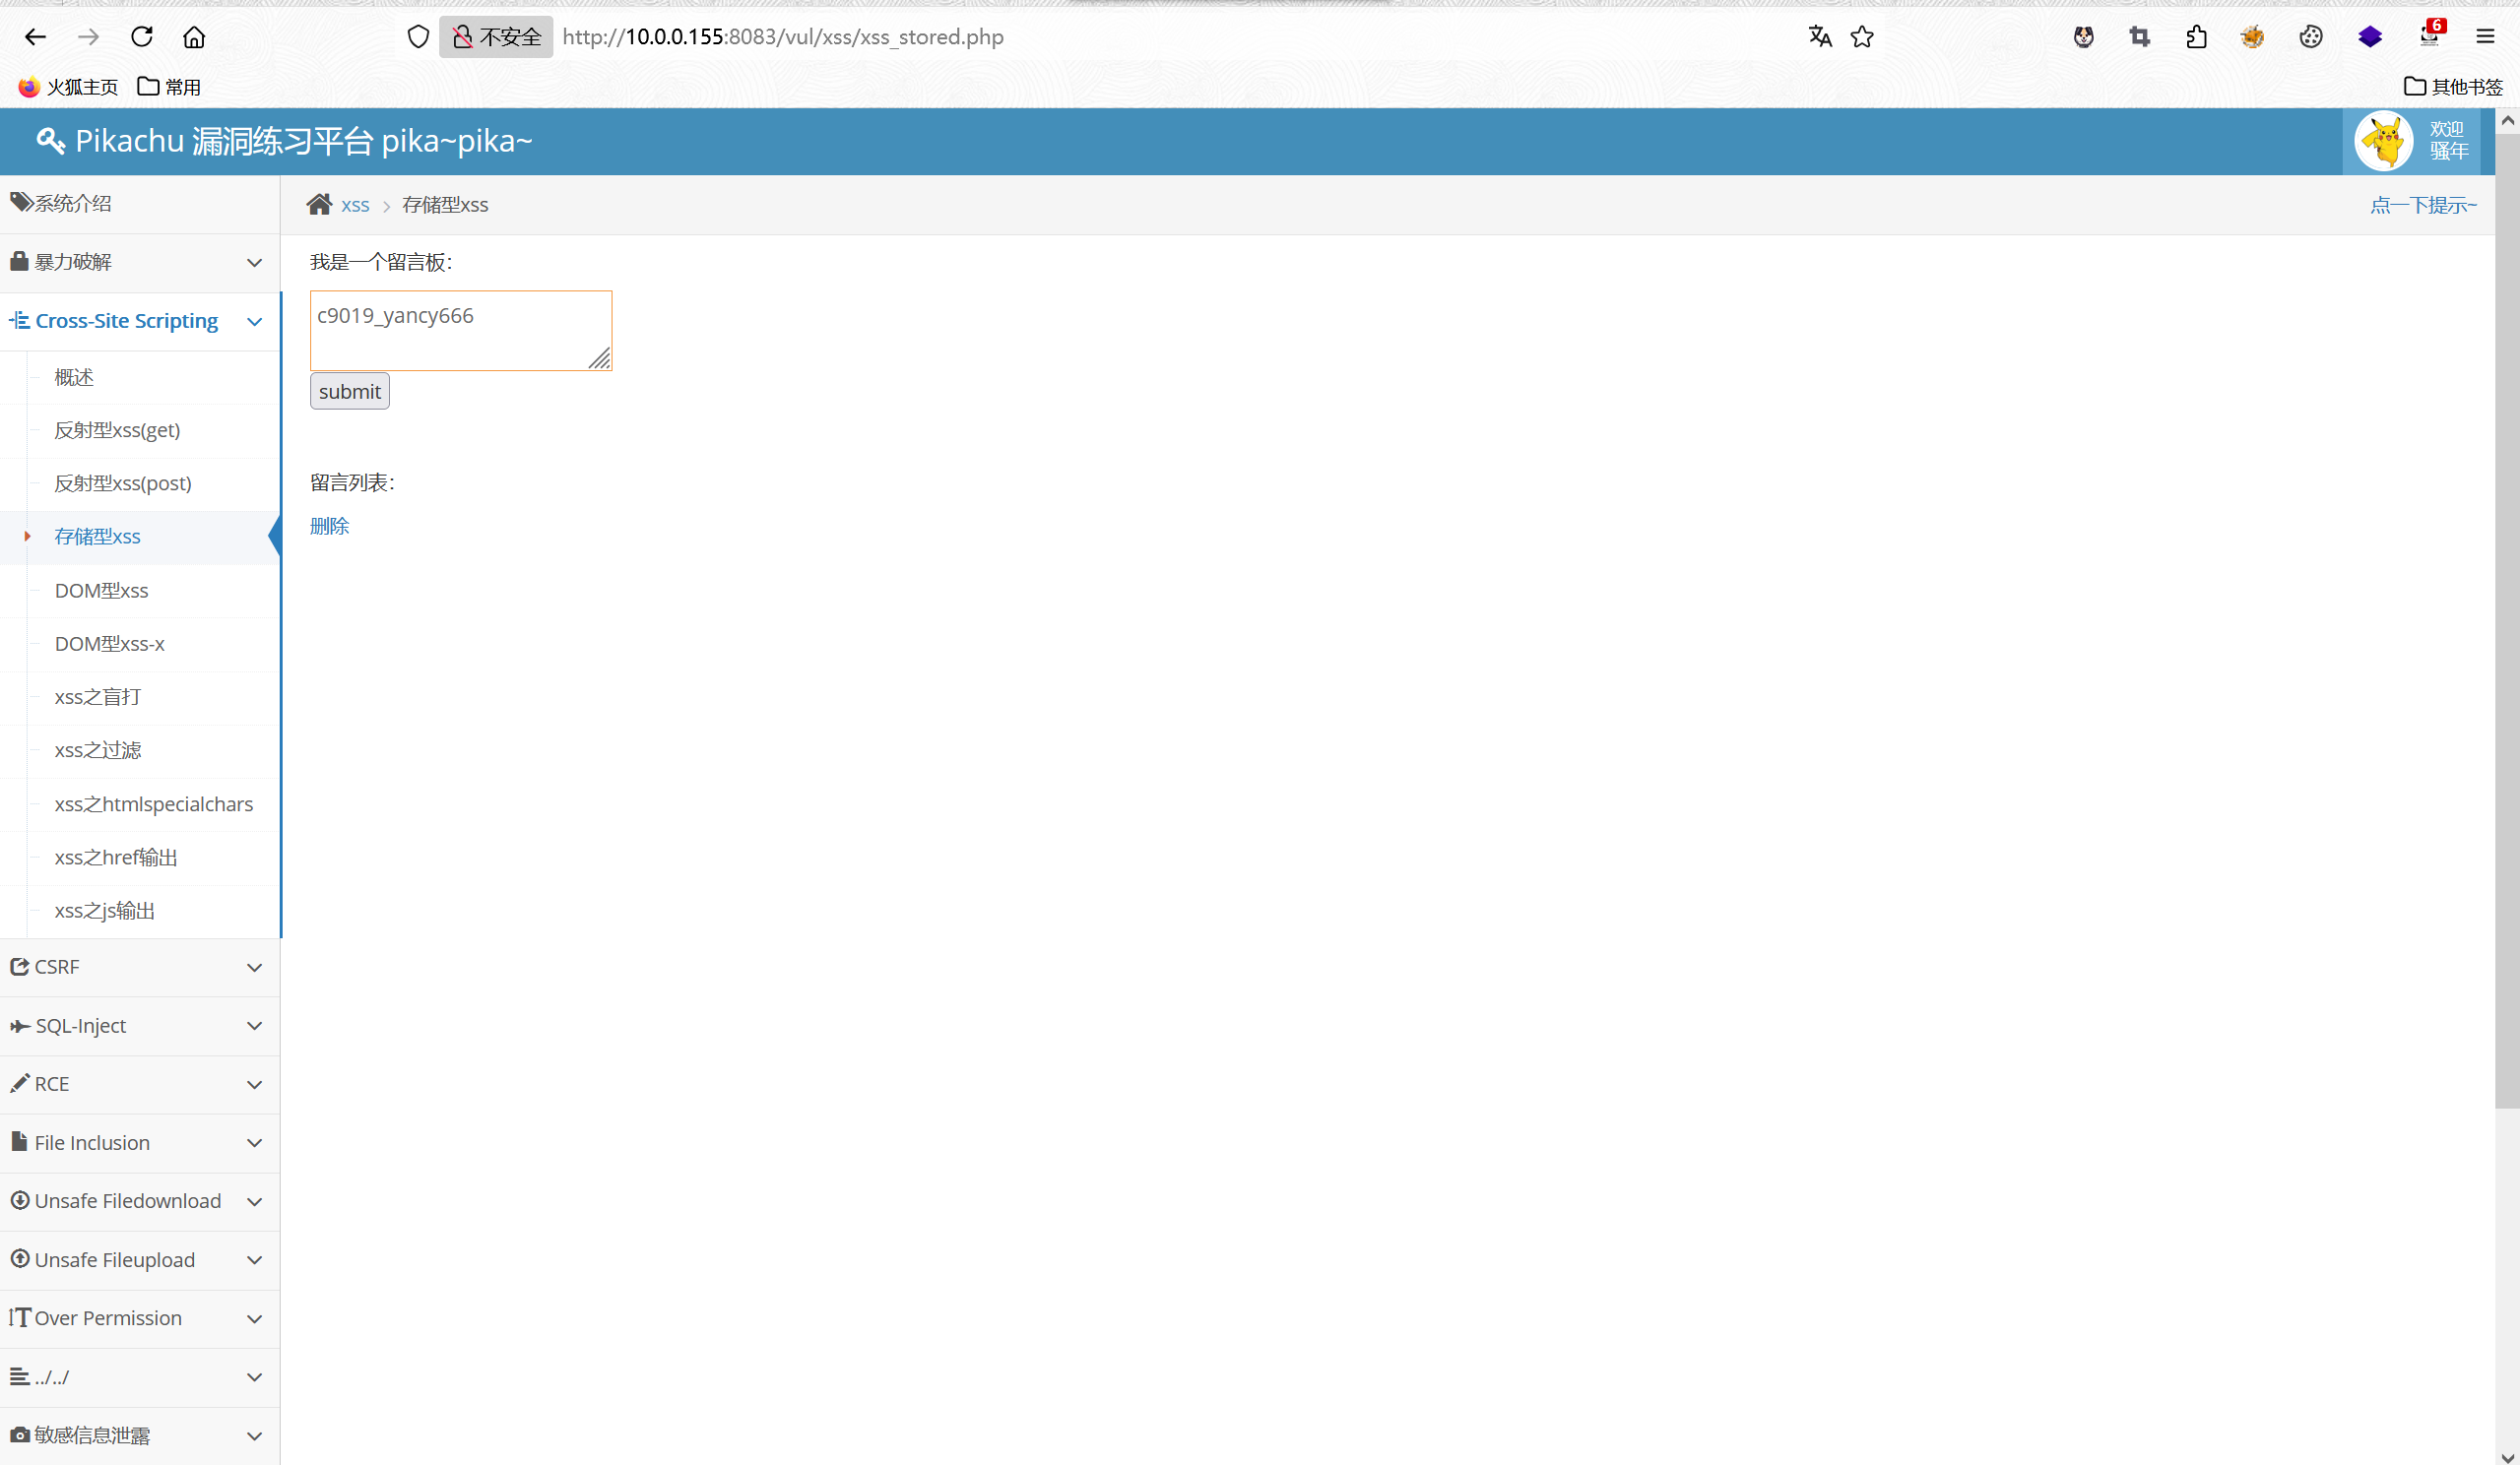Click the 删除 link
The image size is (2520, 1465).
click(x=329, y=526)
